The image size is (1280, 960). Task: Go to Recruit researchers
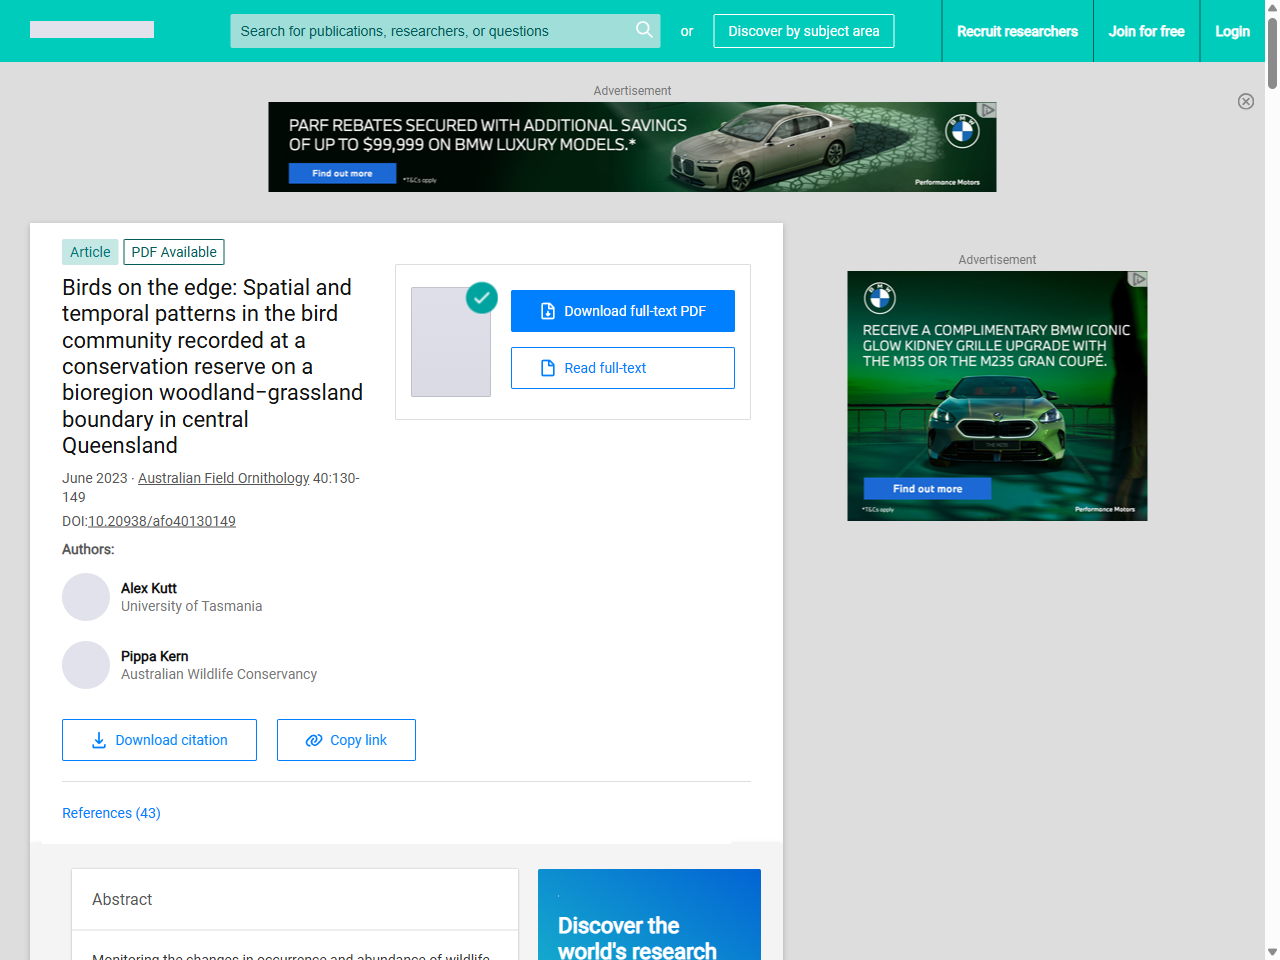[x=1017, y=31]
